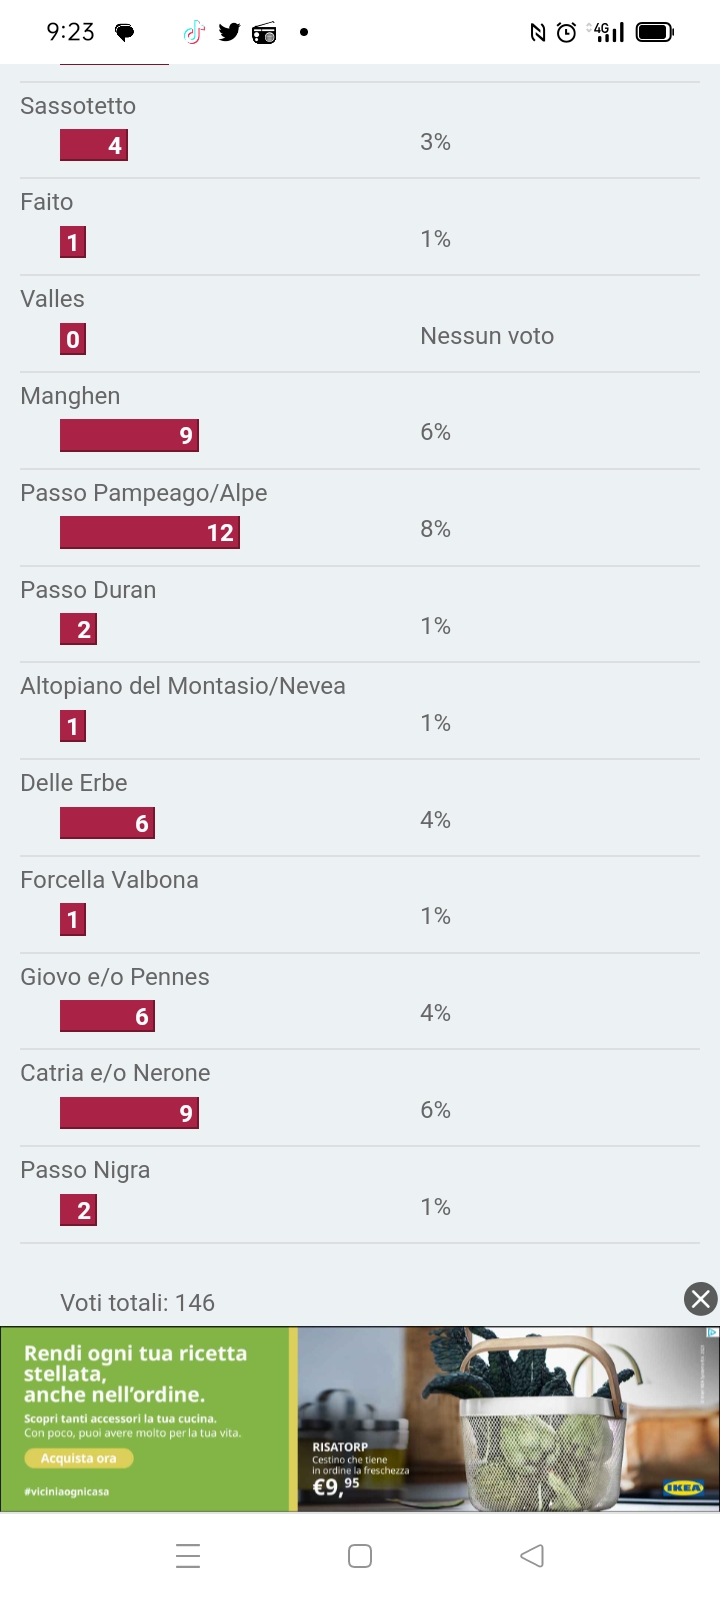
Task: Tap the Sassotetto poll option label
Action: [78, 106]
